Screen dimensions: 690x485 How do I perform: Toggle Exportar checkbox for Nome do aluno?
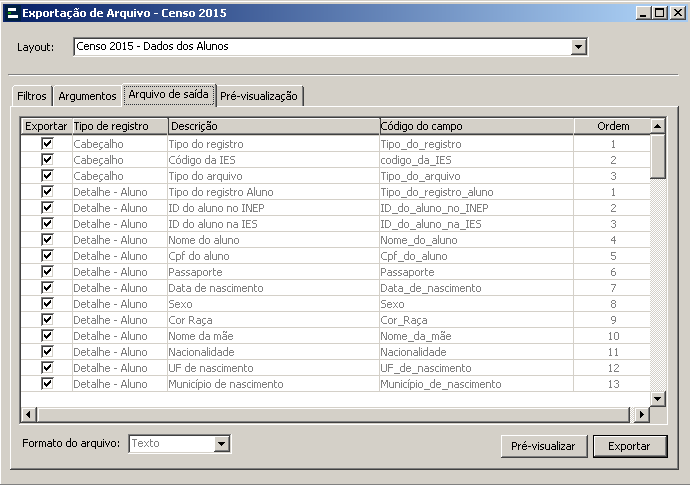[46, 240]
